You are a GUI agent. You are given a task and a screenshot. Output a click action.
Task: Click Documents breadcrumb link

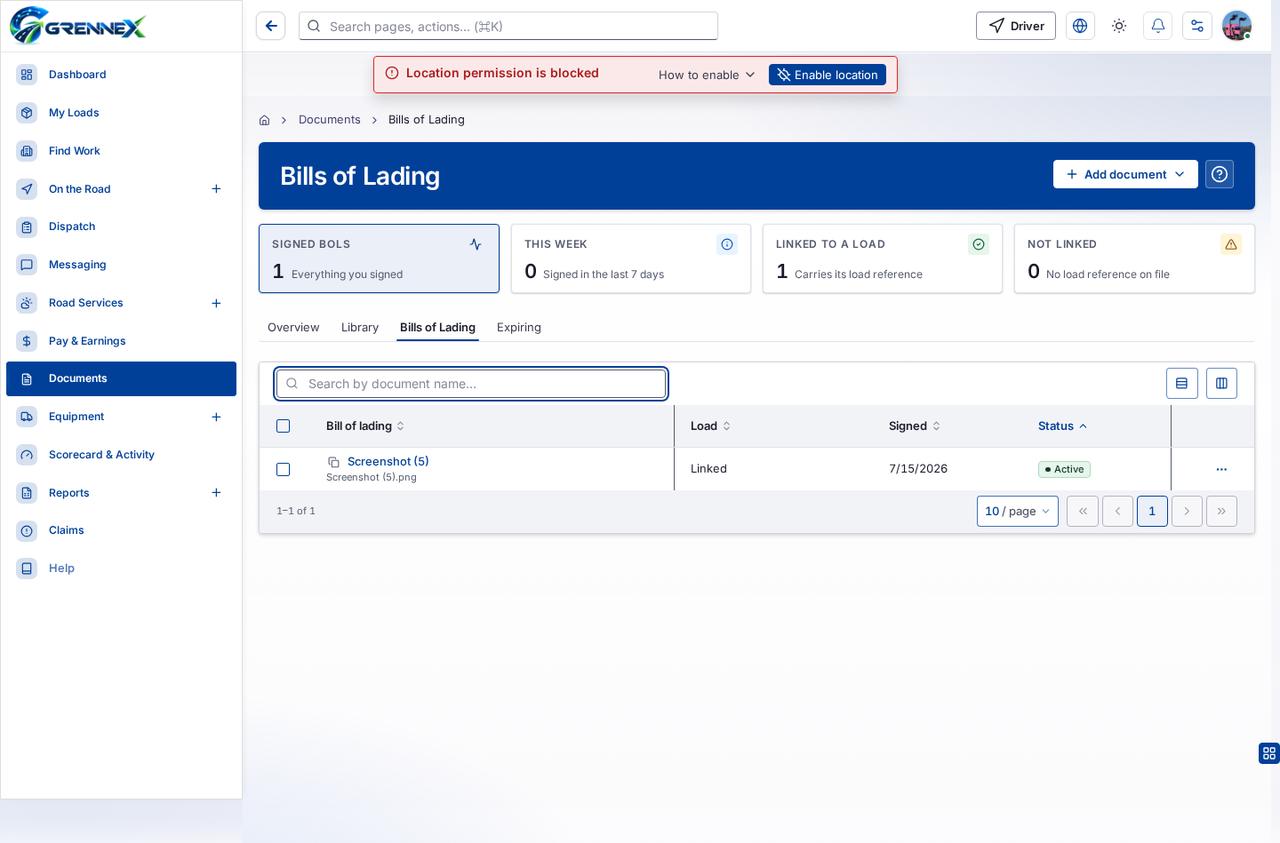329,120
